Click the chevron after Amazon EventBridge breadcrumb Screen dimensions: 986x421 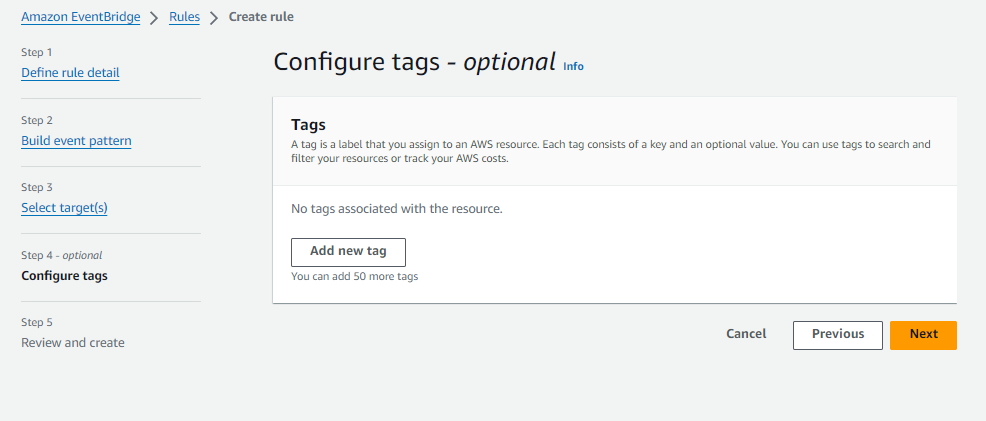click(x=155, y=18)
